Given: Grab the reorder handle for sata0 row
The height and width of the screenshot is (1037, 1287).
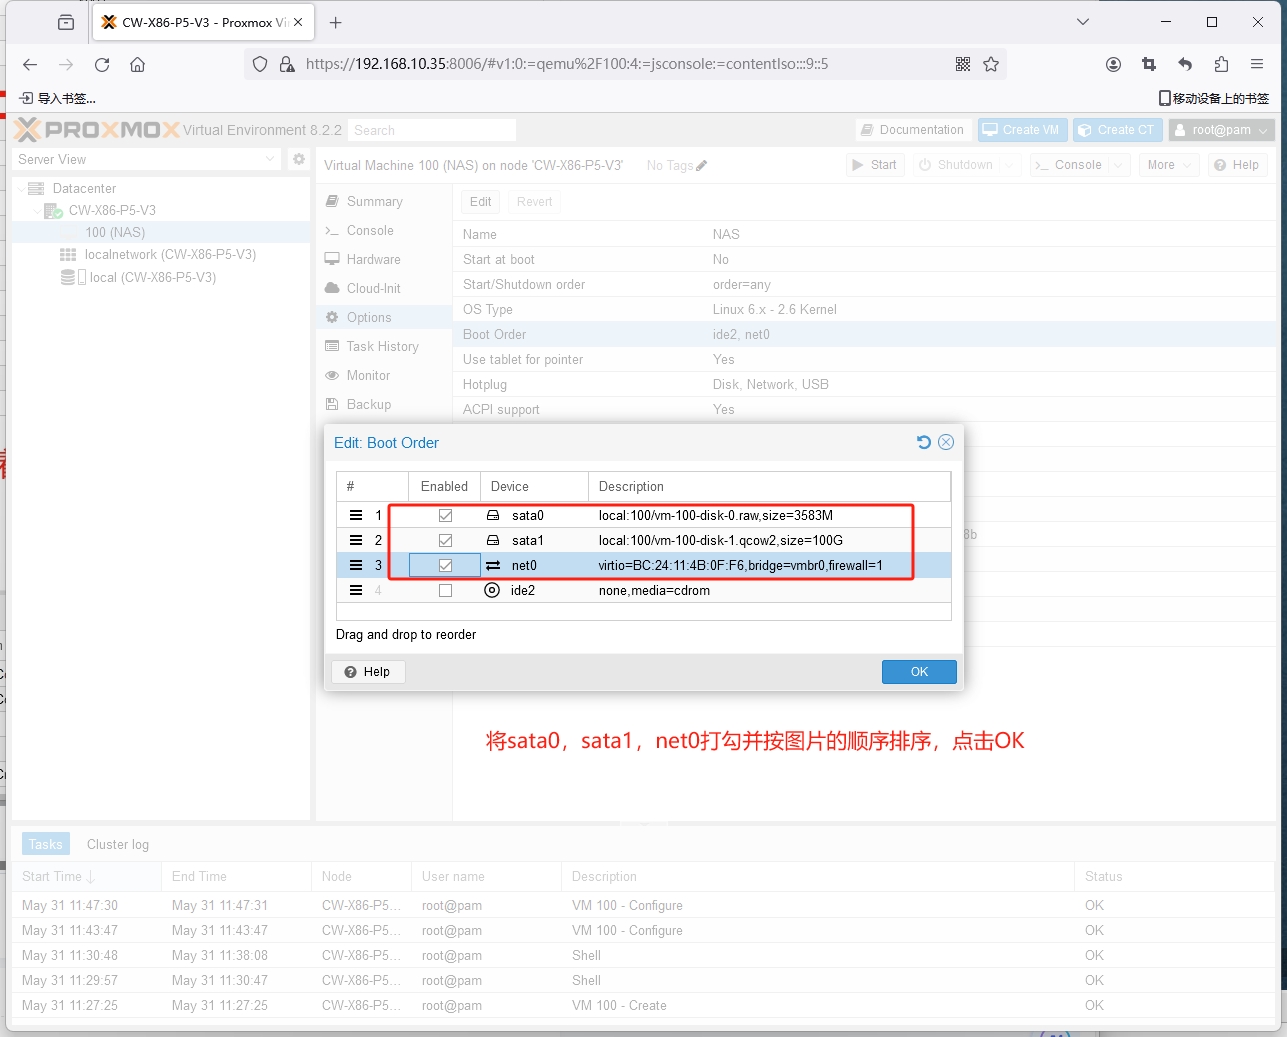Looking at the screenshot, I should click(356, 515).
